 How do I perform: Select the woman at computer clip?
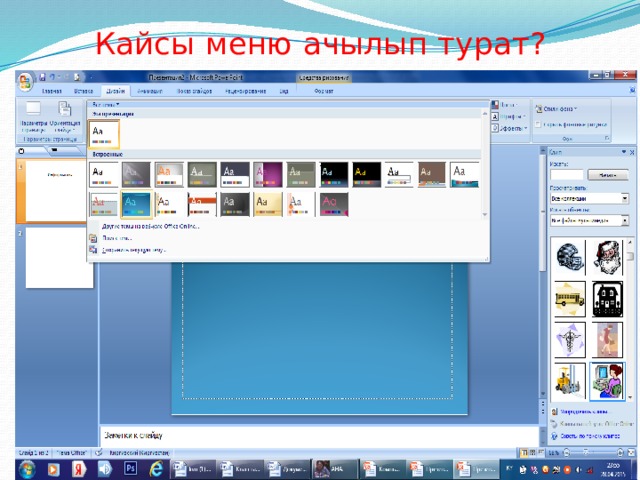click(608, 382)
